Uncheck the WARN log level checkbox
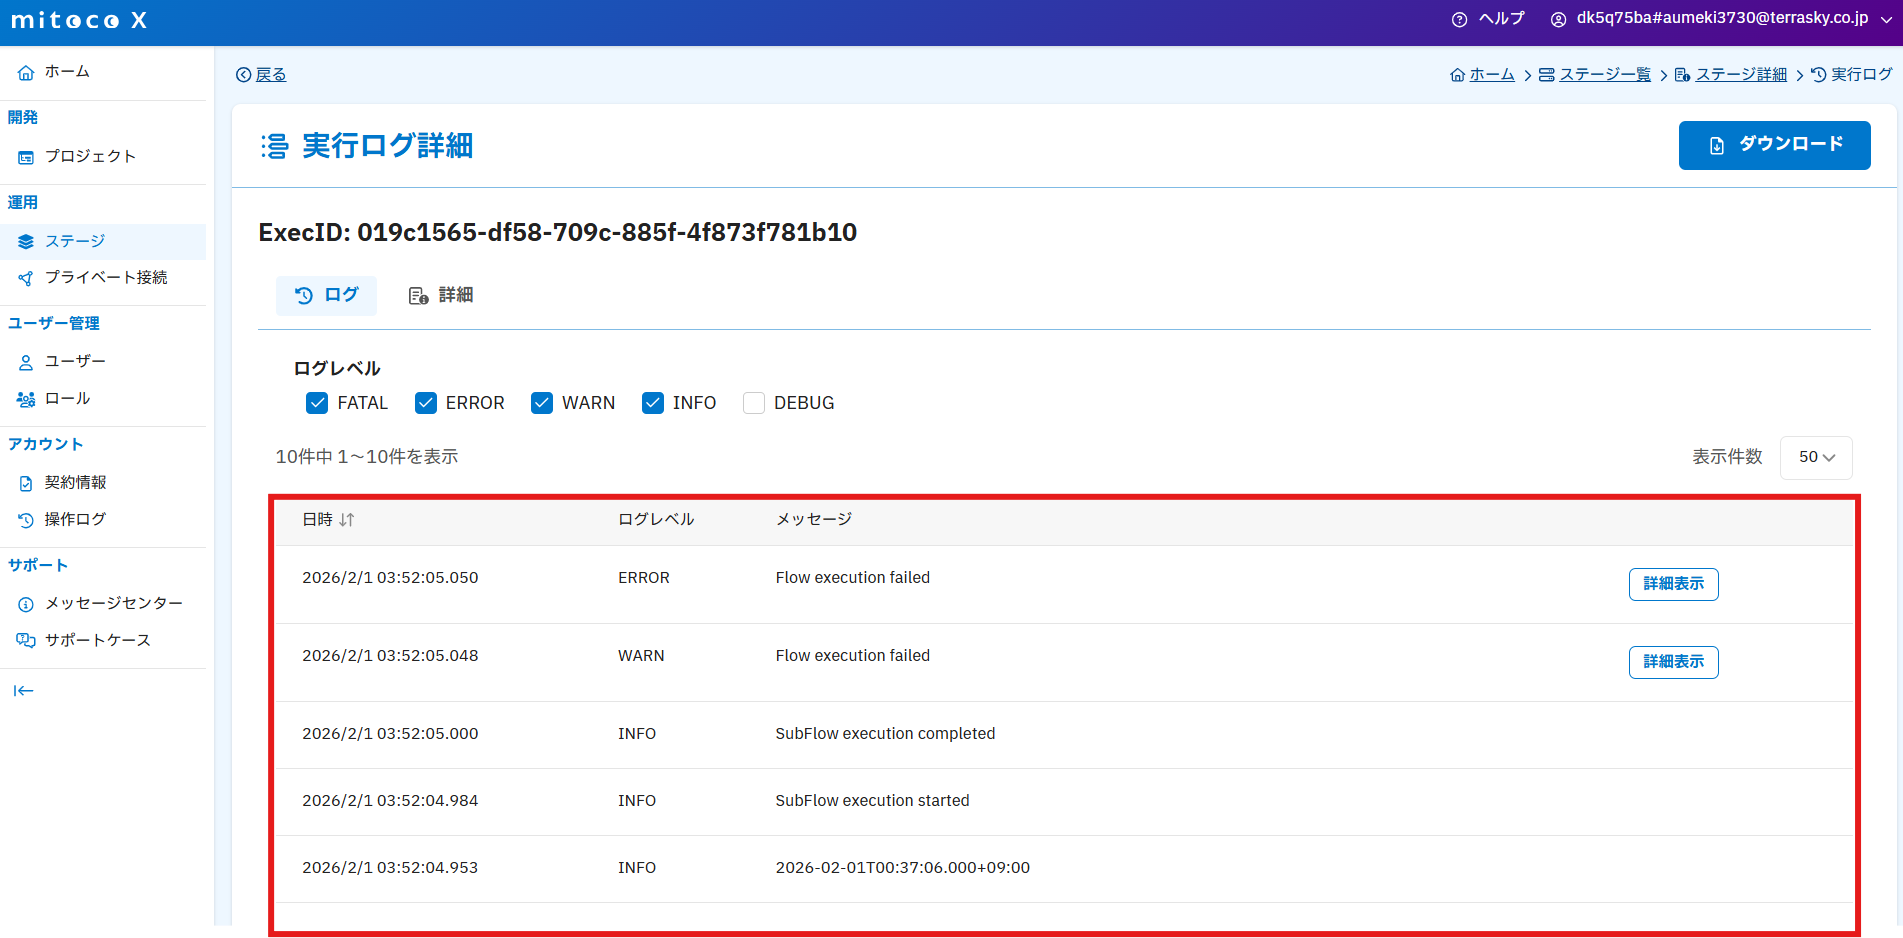This screenshot has width=1903, height=938. [x=542, y=403]
